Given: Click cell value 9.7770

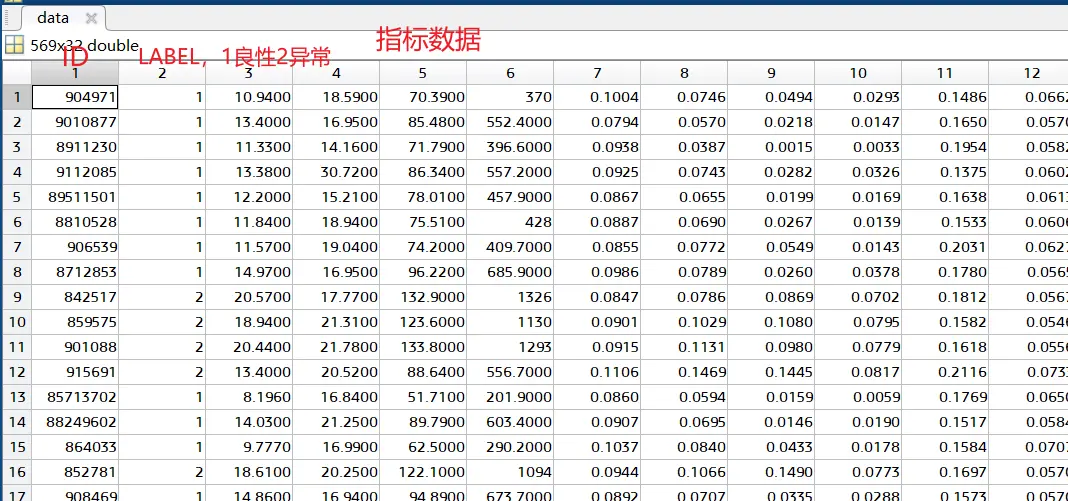Looking at the screenshot, I should pos(249,447).
